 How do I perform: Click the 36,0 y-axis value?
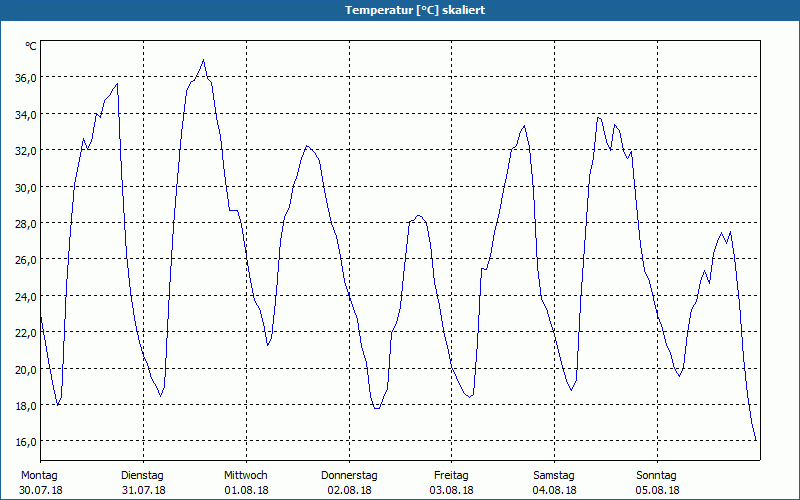pos(26,78)
